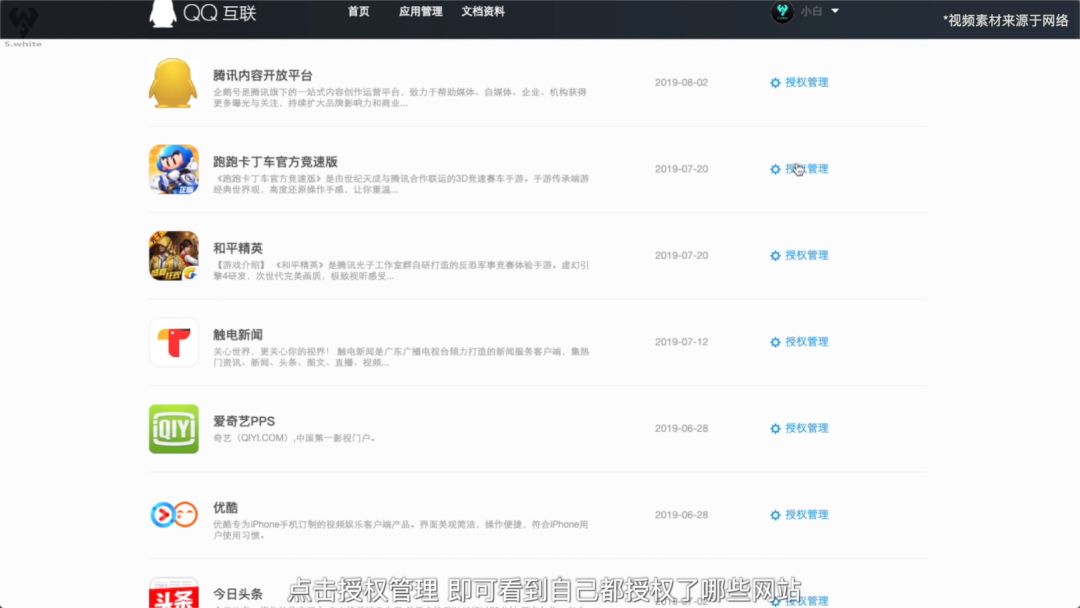Open 授权管理 for 和平精英
This screenshot has height=608, width=1080.
point(807,255)
